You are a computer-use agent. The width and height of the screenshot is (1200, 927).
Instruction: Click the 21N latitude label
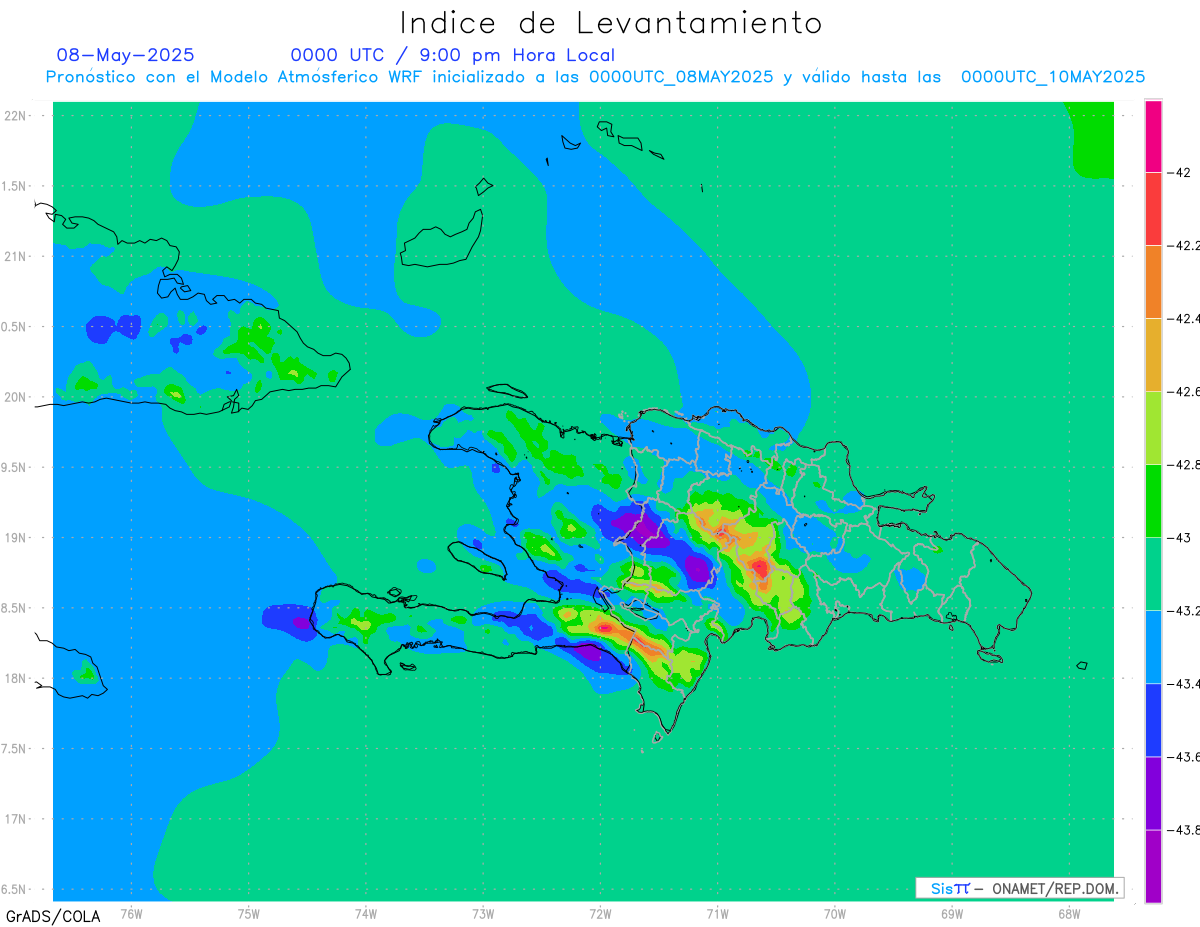click(x=15, y=256)
